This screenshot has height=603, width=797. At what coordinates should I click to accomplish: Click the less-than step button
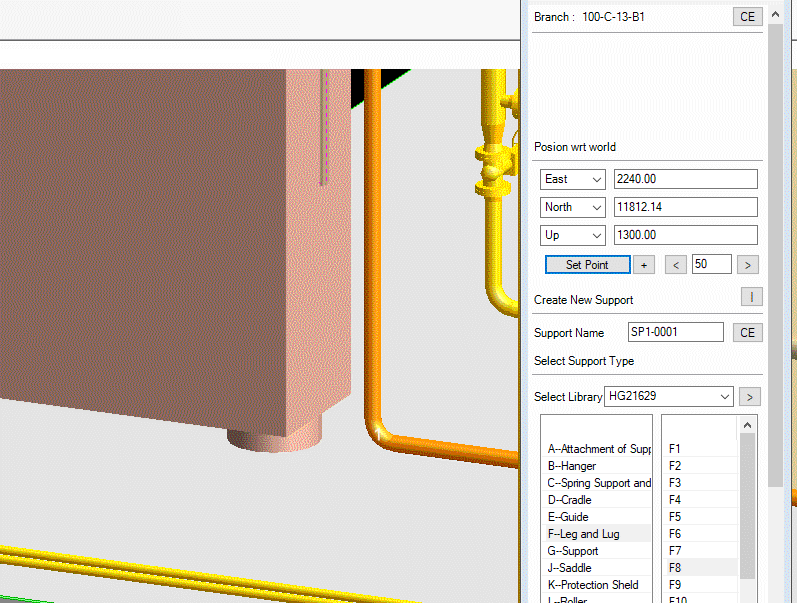(676, 264)
